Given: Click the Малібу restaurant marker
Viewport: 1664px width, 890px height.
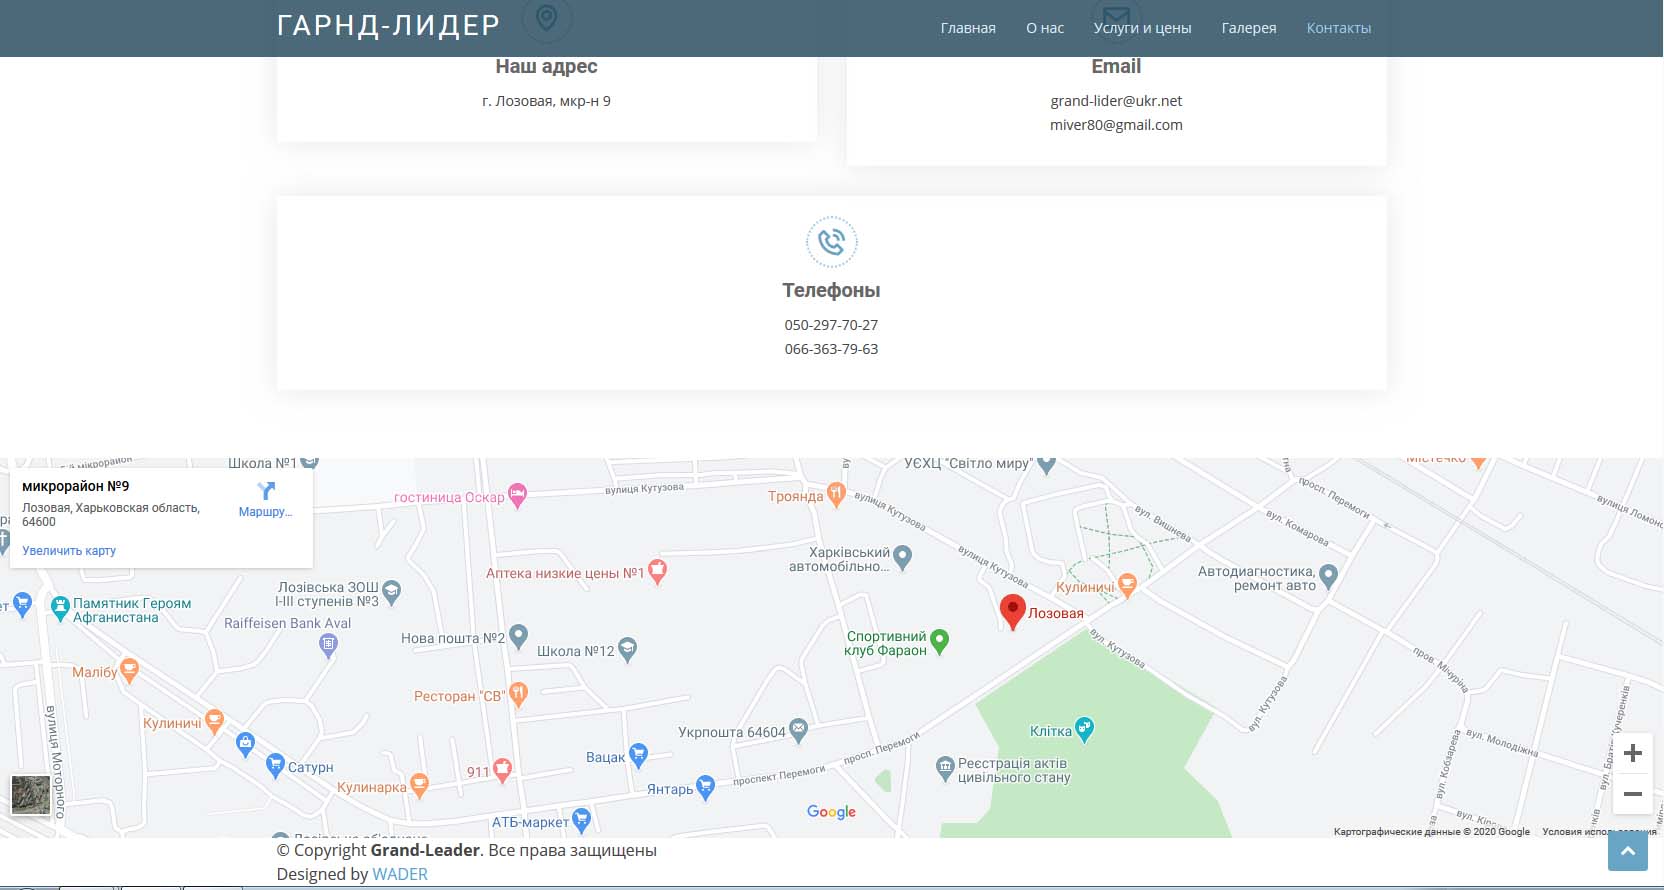Looking at the screenshot, I should click(x=128, y=671).
